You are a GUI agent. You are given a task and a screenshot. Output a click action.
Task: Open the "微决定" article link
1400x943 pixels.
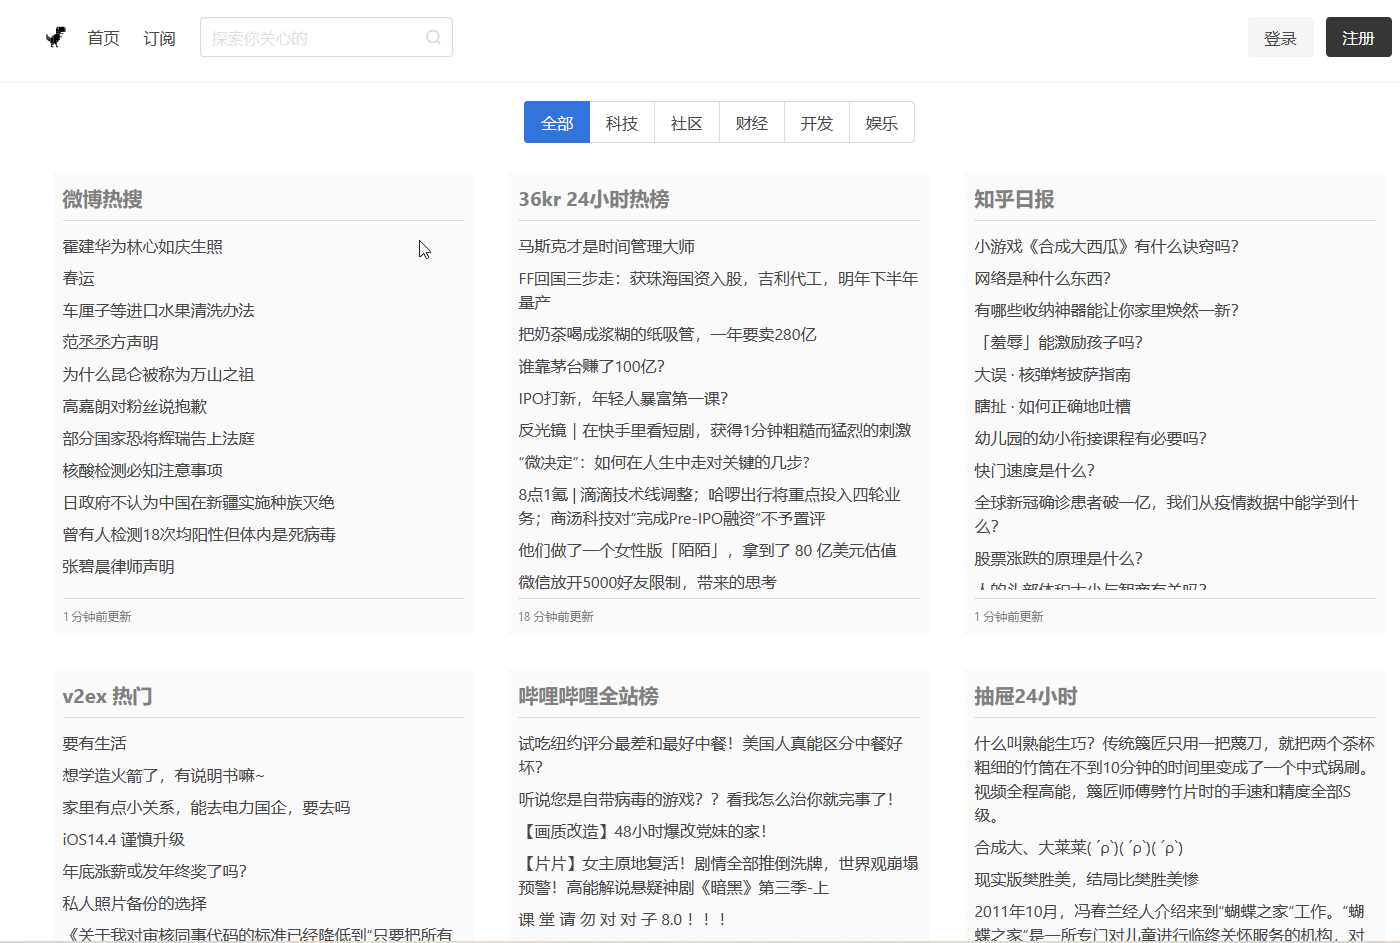[664, 463]
